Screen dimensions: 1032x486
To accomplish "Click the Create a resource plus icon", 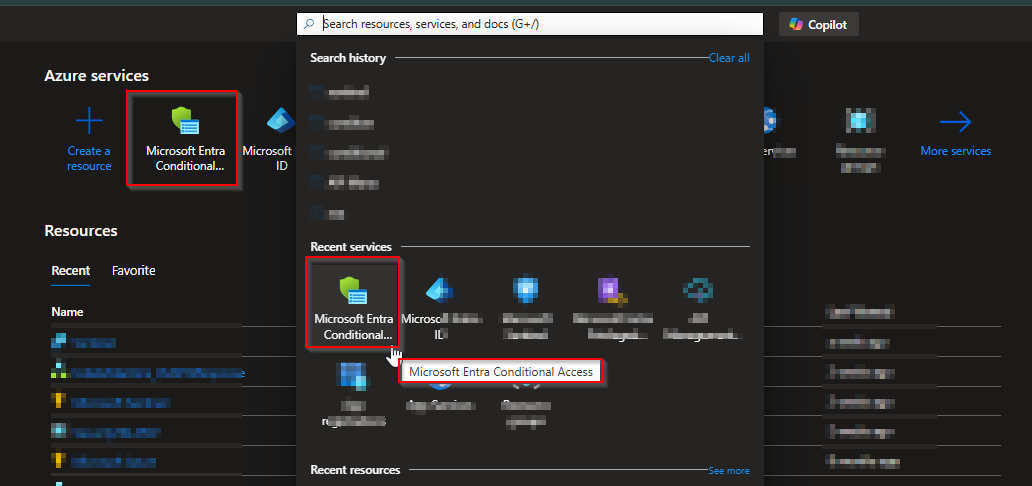I will [x=89, y=122].
